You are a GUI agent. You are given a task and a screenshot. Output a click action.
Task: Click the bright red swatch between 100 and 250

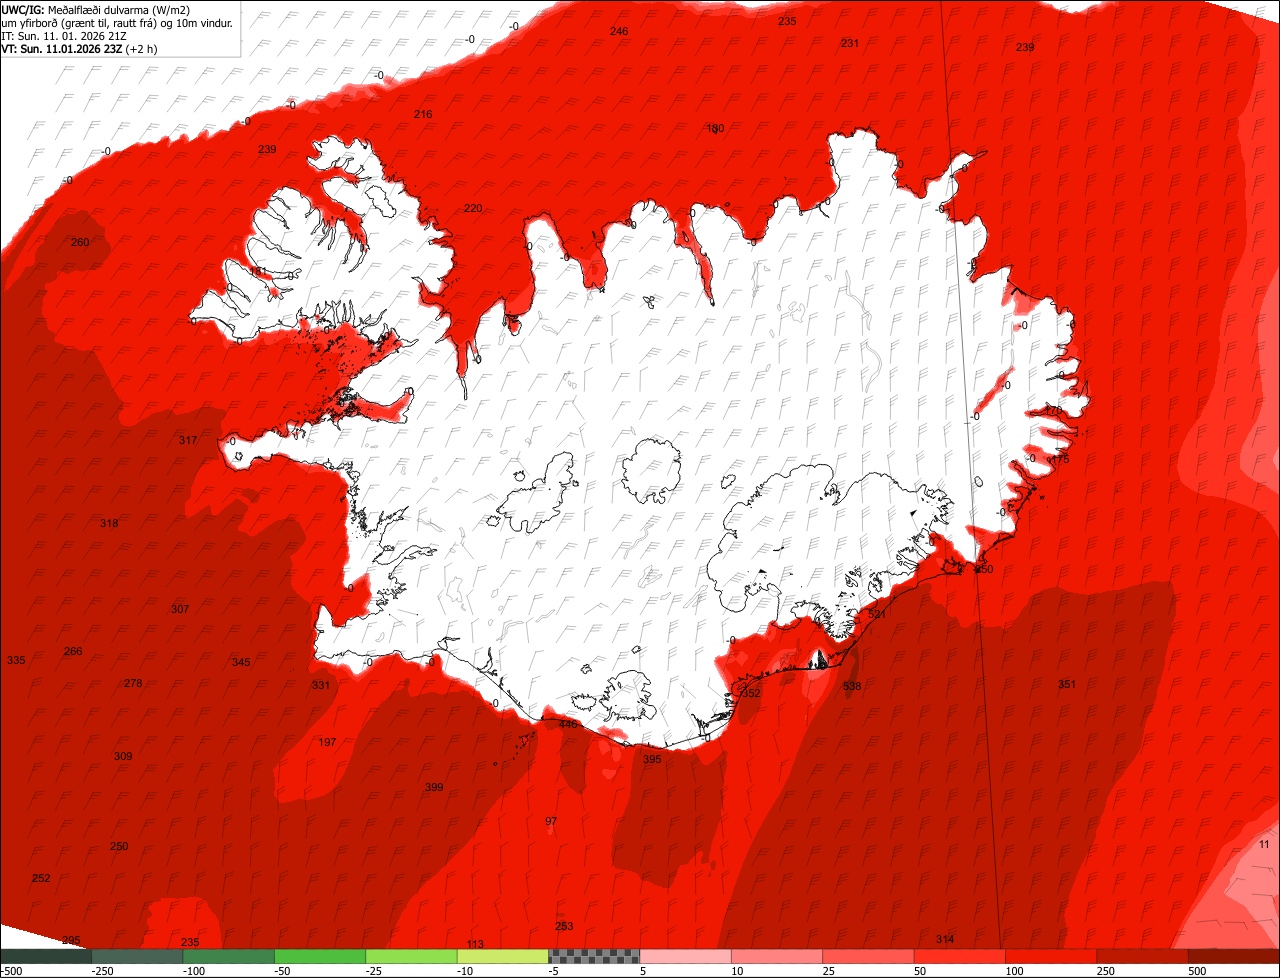1051,956
